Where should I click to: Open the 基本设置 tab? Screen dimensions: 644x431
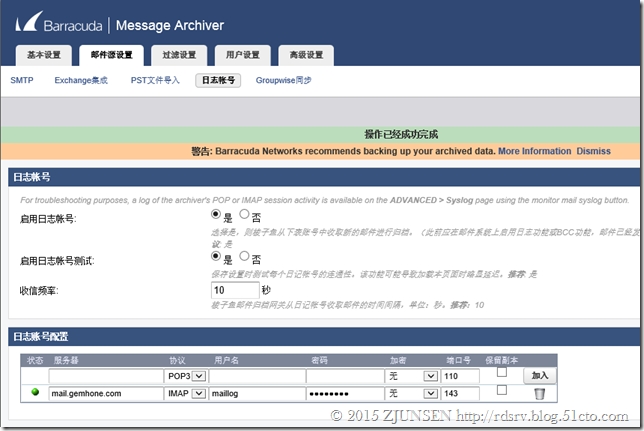tap(44, 55)
